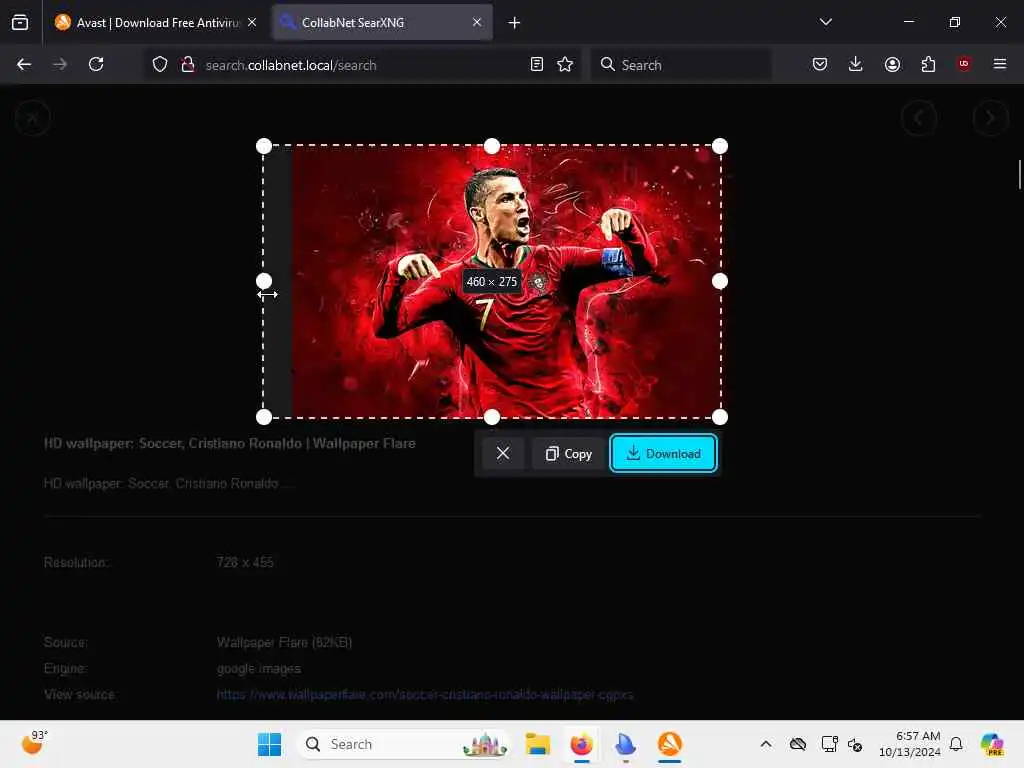
Task: Click the left-middle selection handle
Action: (264, 281)
